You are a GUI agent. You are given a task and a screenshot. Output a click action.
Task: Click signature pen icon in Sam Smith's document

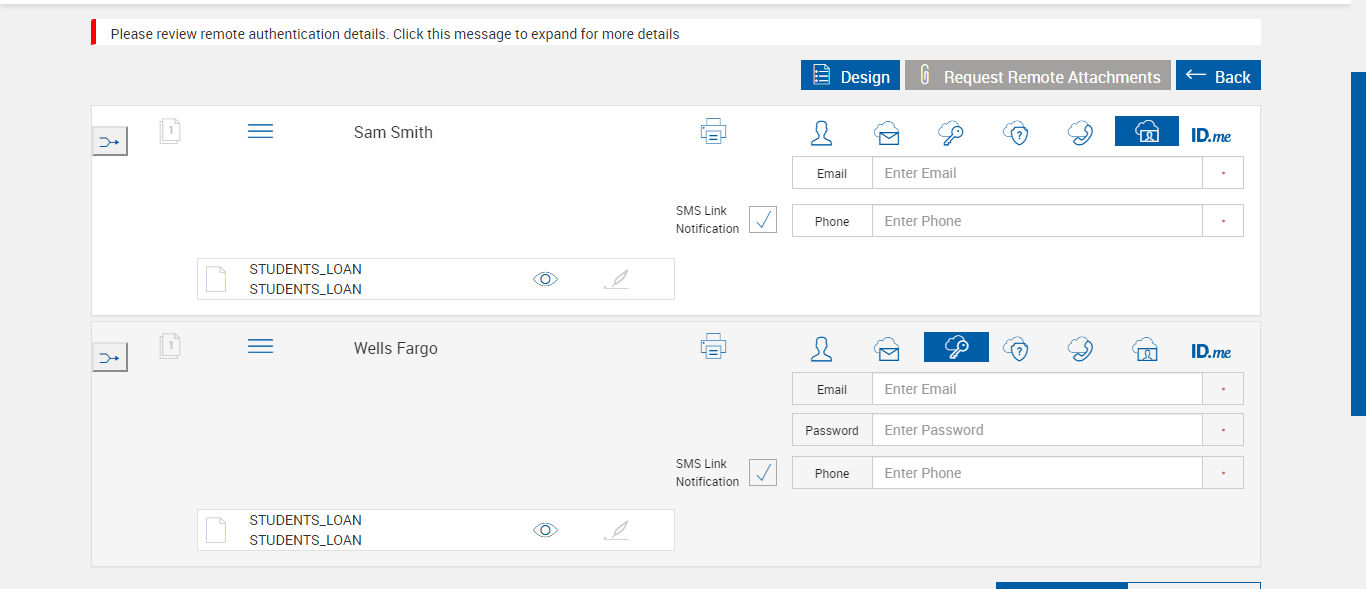(616, 279)
